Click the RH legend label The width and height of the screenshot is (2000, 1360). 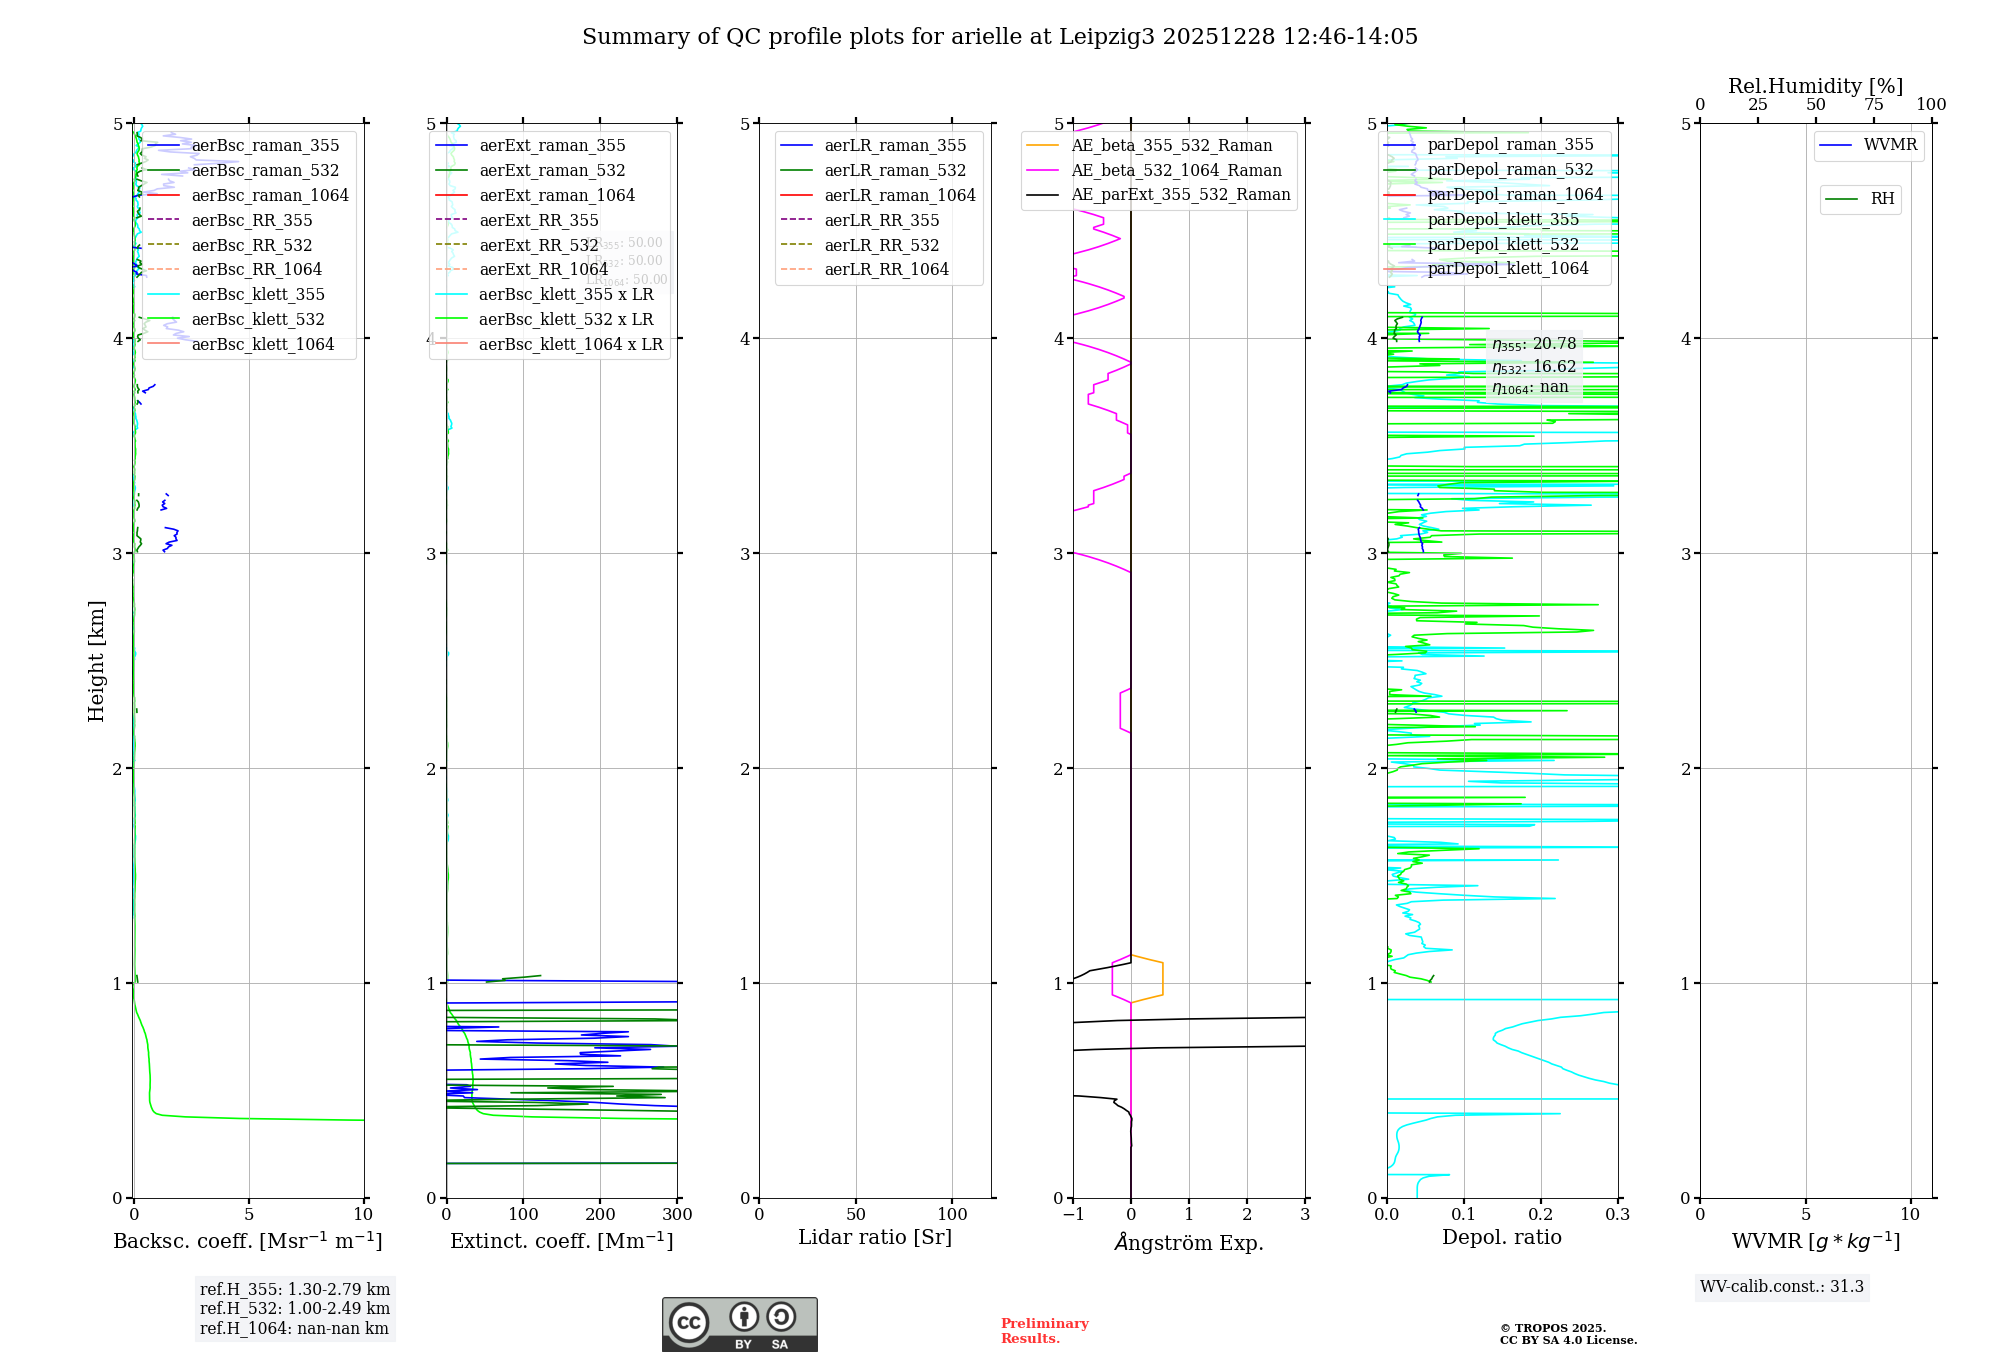1882,199
